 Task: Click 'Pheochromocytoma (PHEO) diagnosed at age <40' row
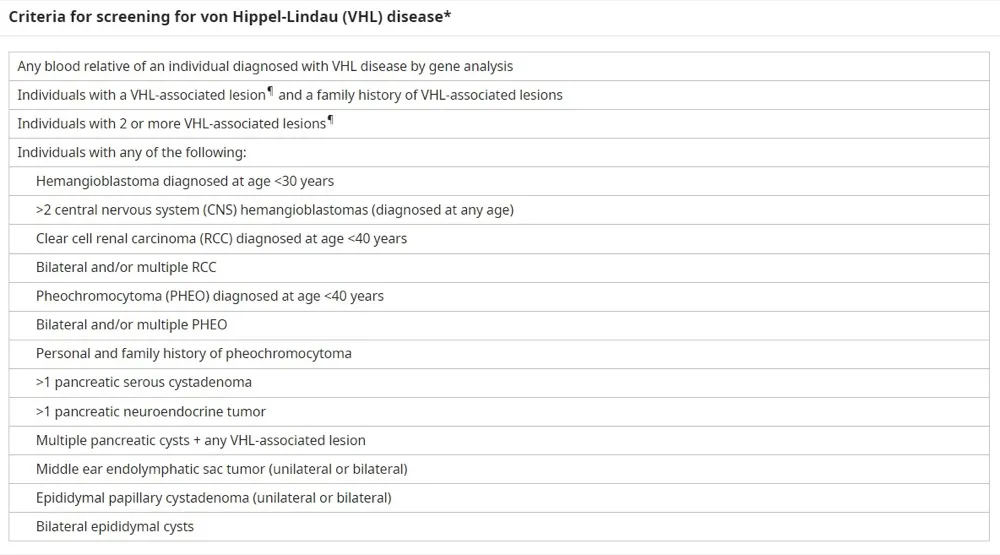[x=210, y=296]
